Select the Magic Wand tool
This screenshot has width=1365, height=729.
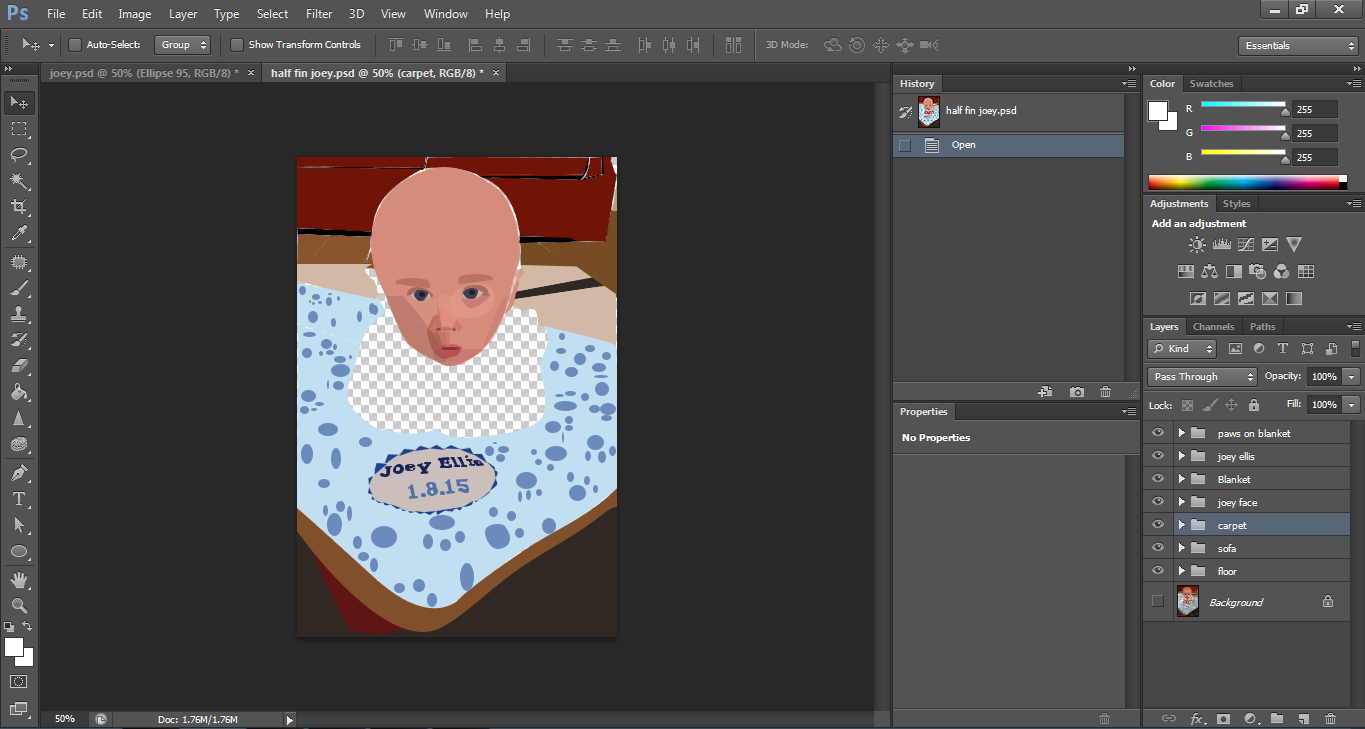tap(19, 181)
